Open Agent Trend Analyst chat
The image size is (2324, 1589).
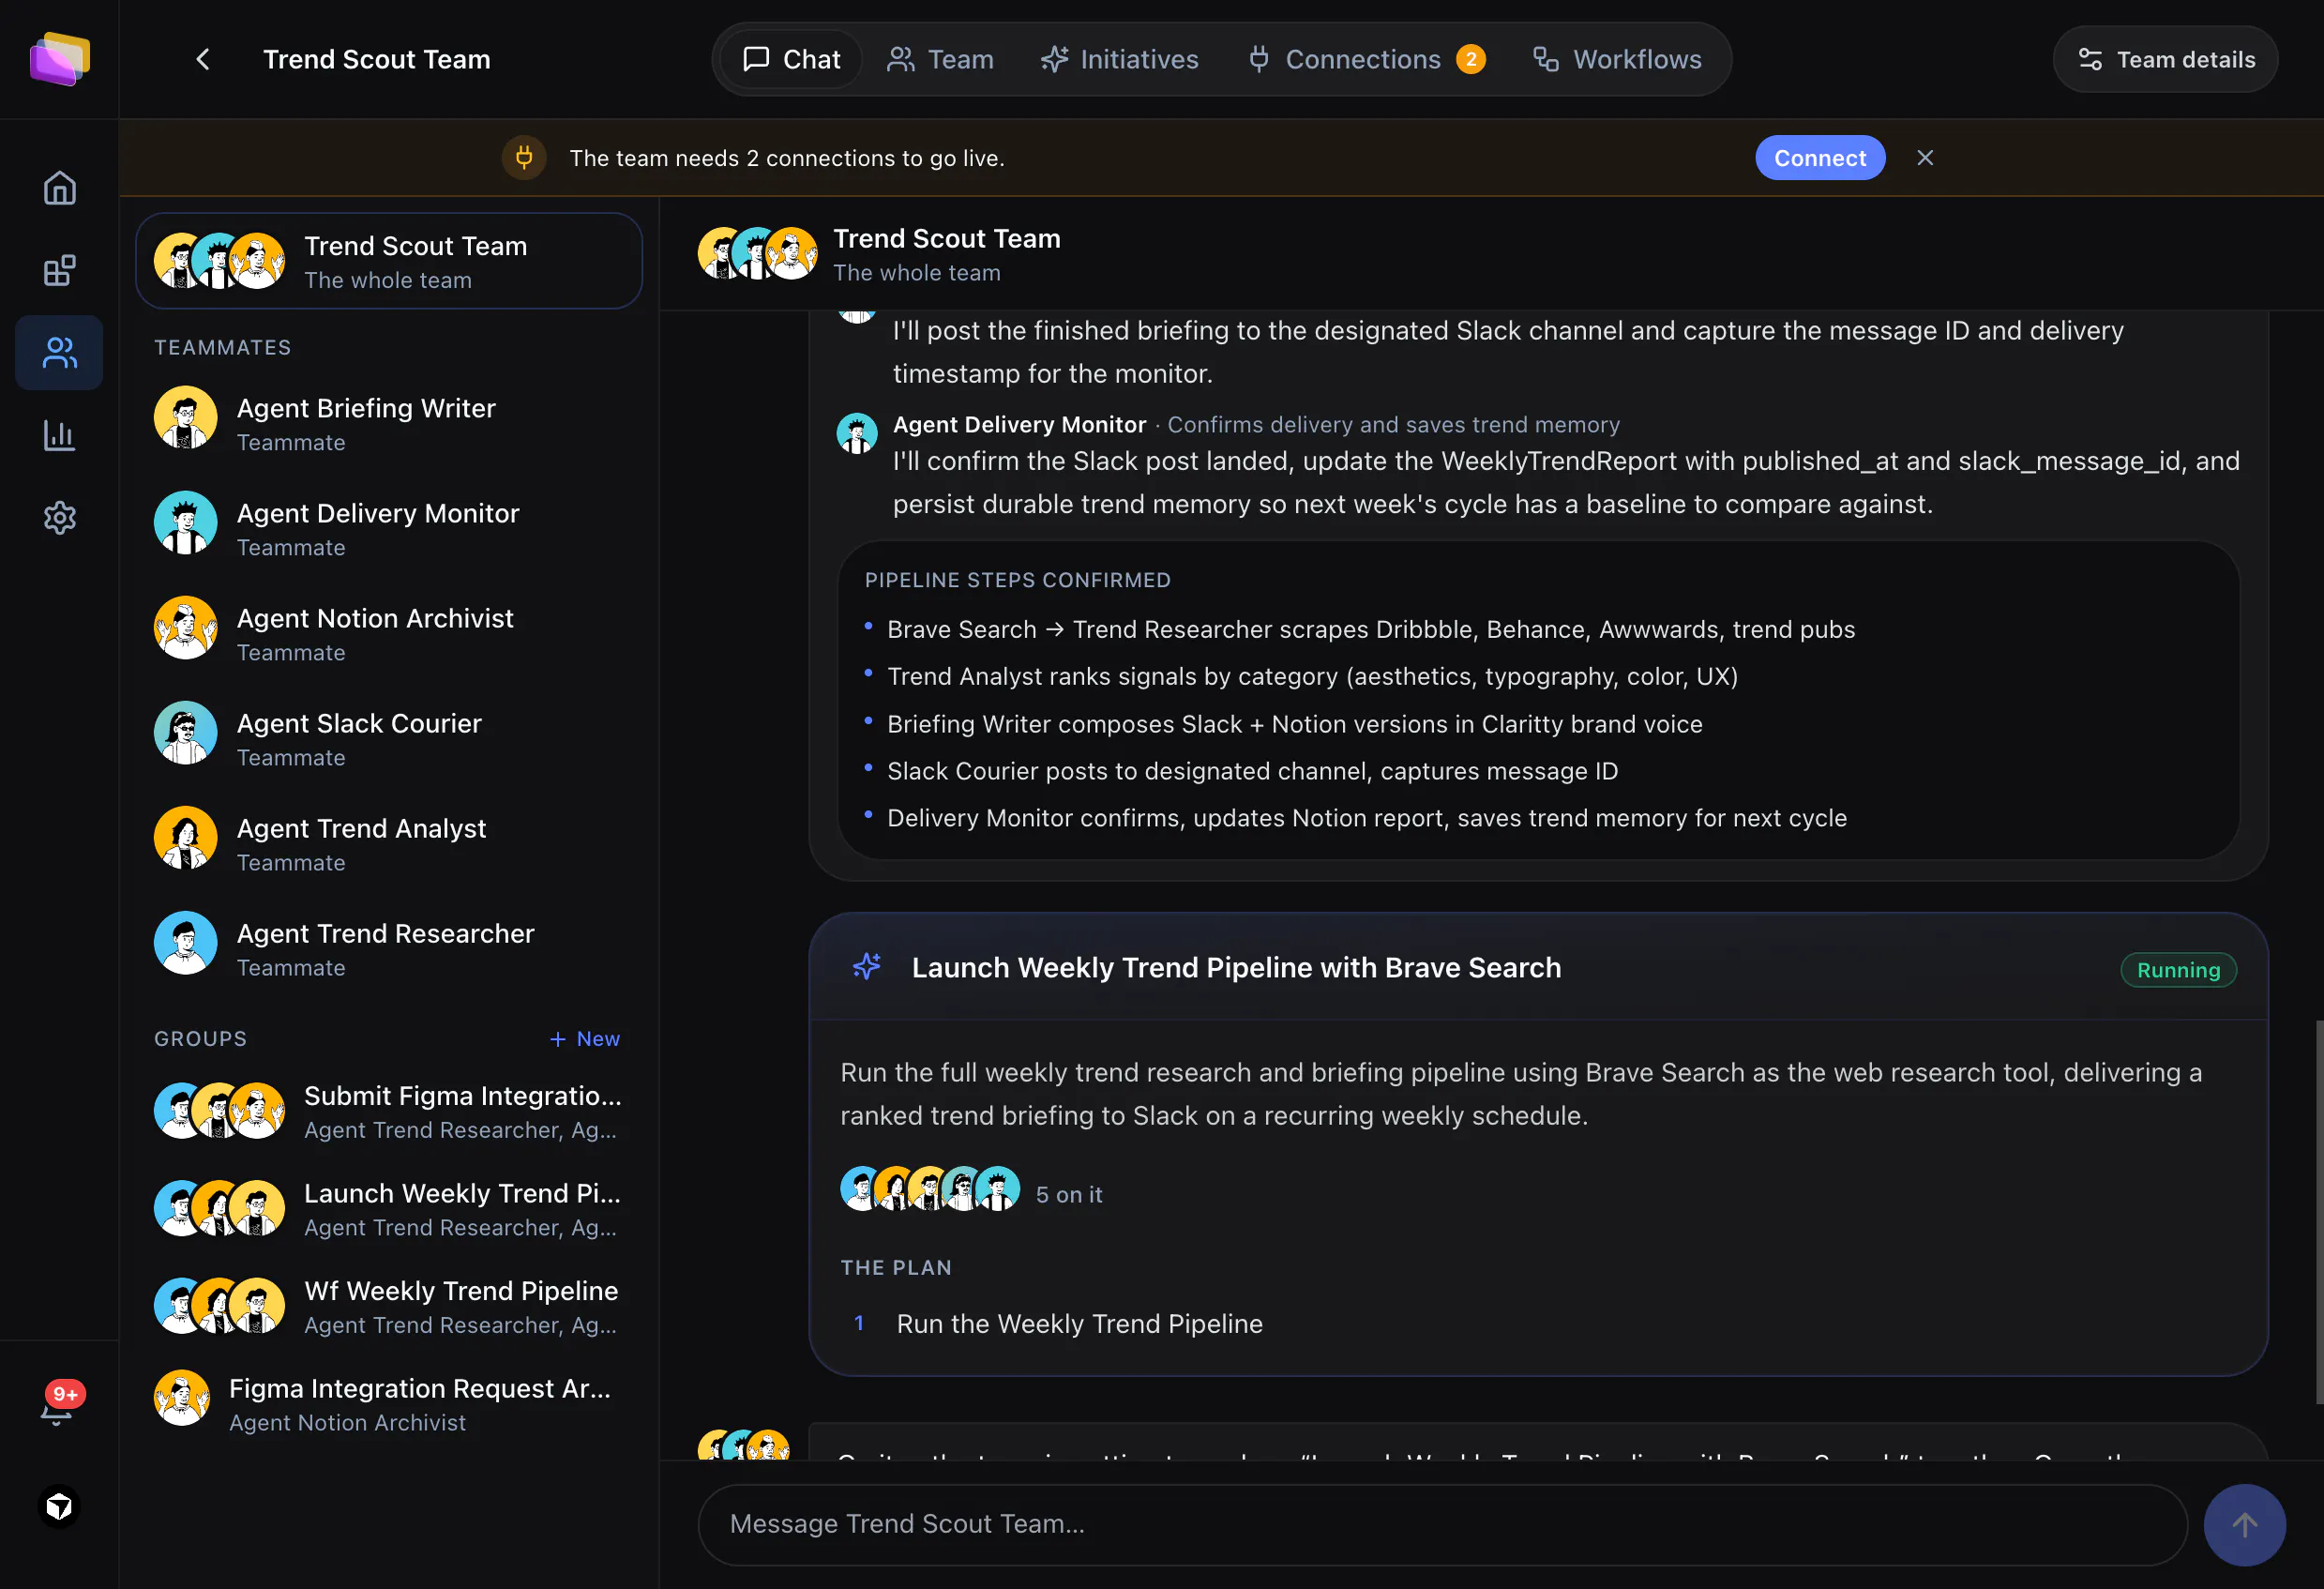click(x=389, y=843)
